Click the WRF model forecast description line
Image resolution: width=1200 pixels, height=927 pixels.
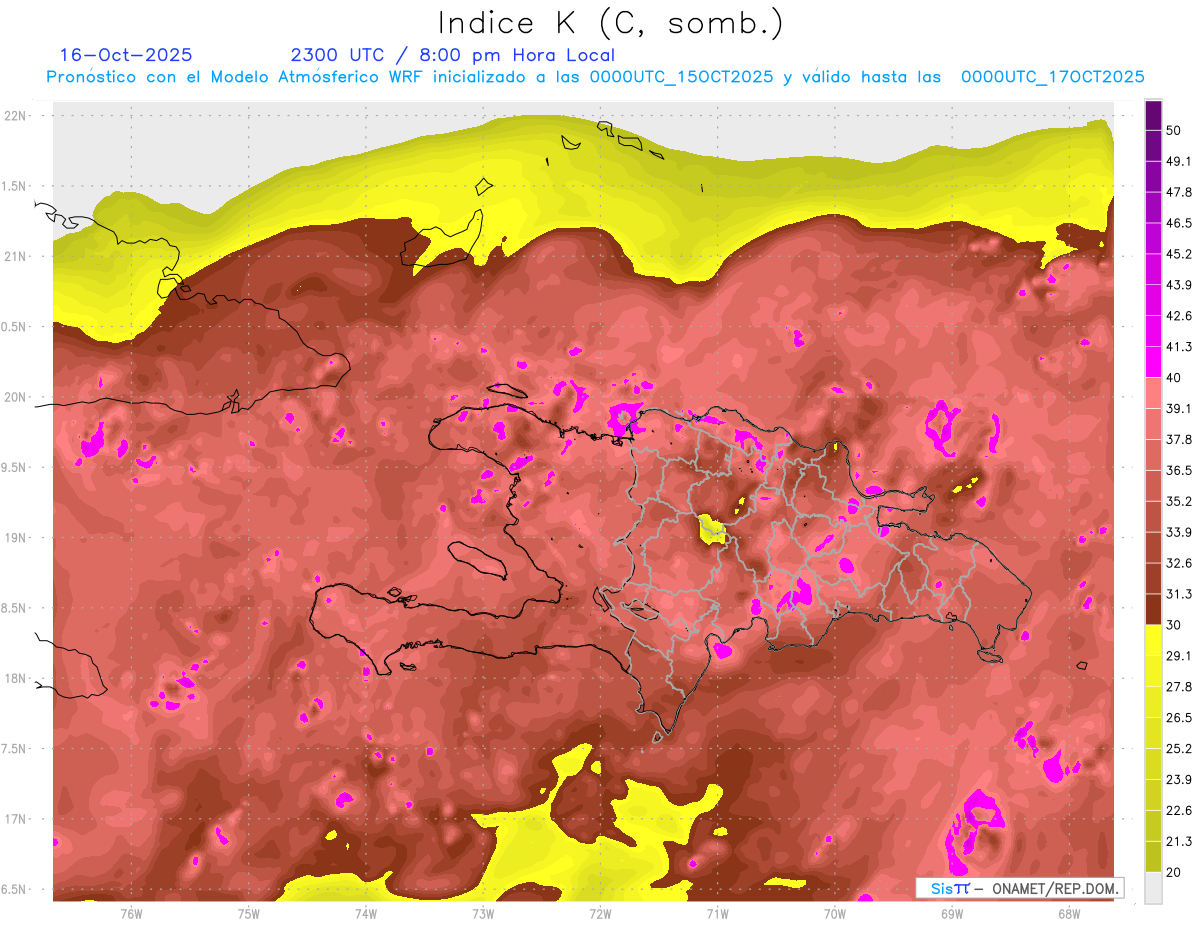(x=595, y=77)
